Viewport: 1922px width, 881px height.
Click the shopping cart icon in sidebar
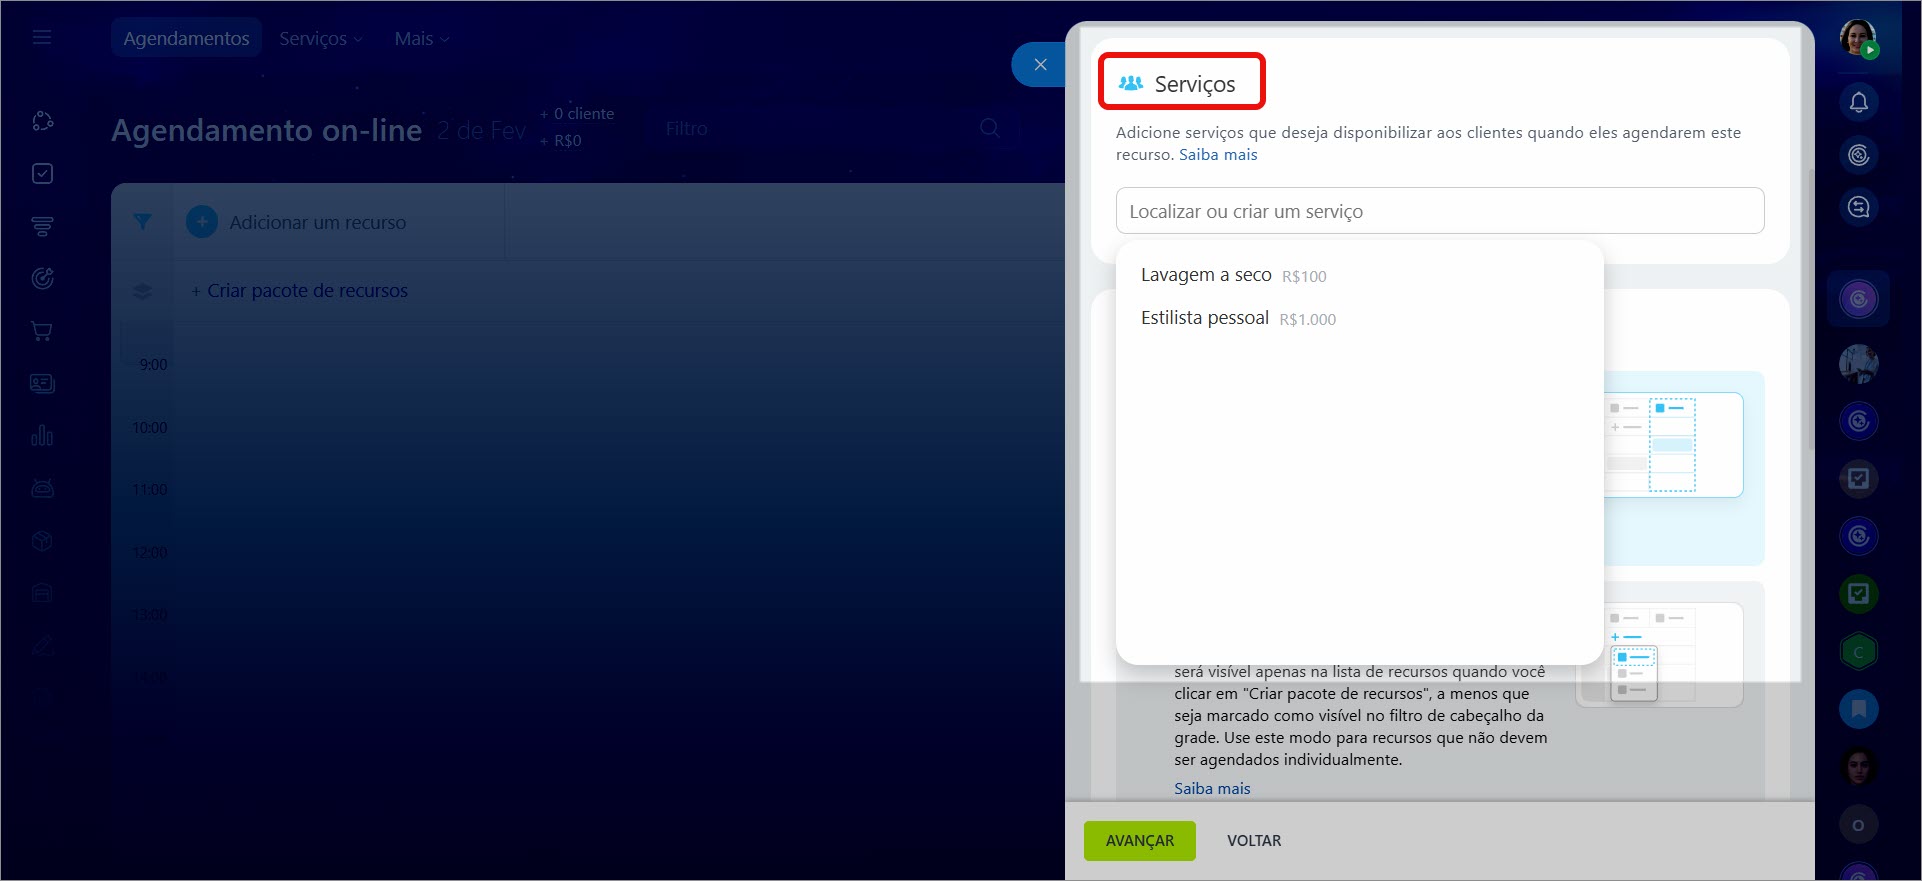pos(42,331)
